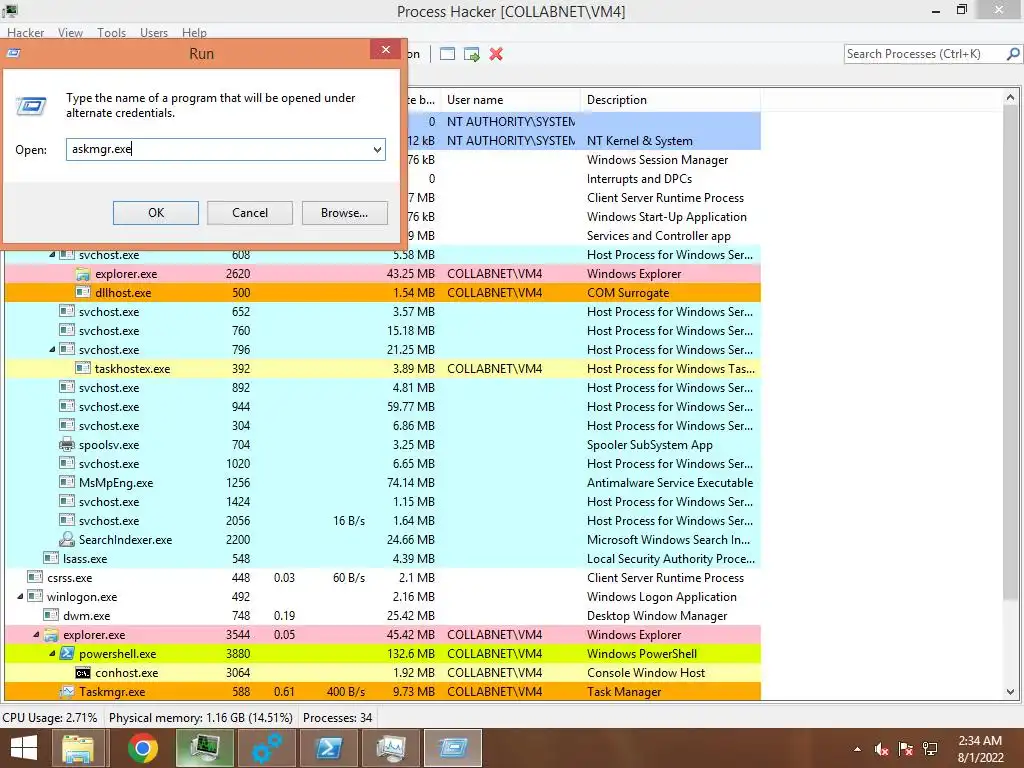
Task: Open Task Manager taskbar icon
Action: 391,748
